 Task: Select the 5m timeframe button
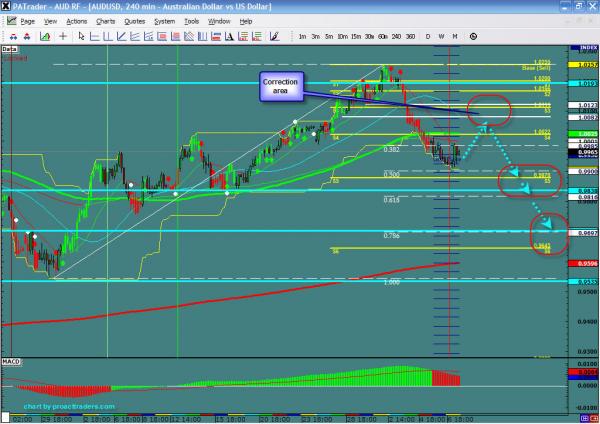tap(329, 36)
